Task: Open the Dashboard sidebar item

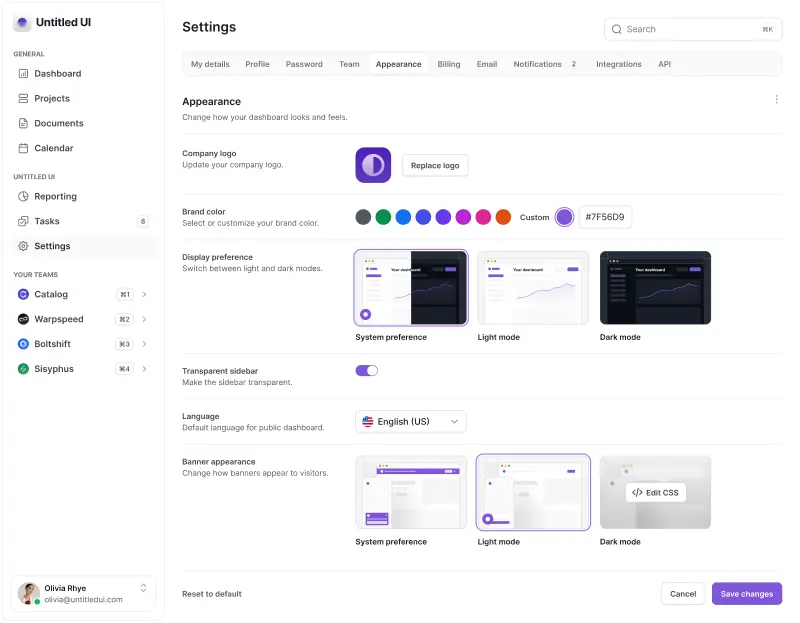Action: [58, 73]
